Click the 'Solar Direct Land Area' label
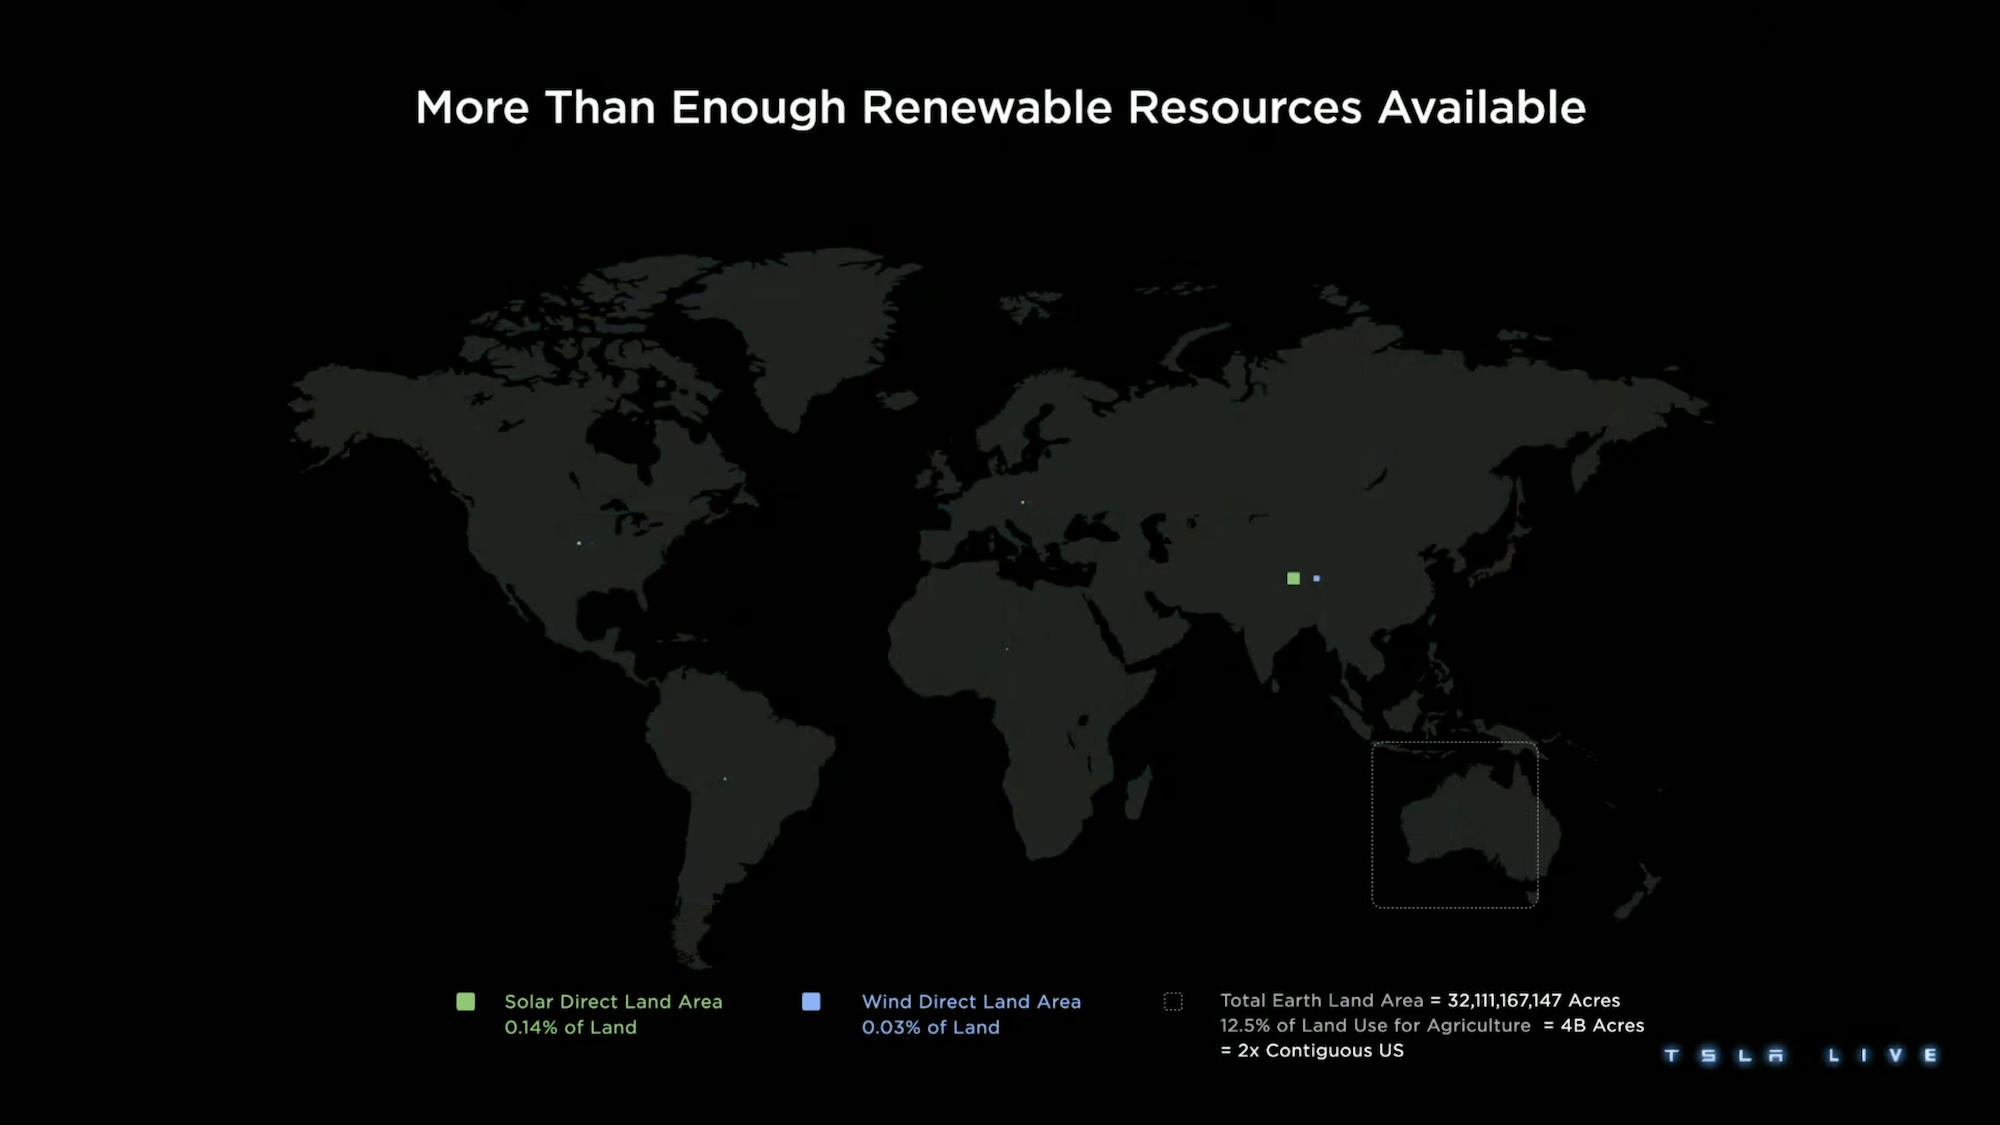 pyautogui.click(x=613, y=1001)
